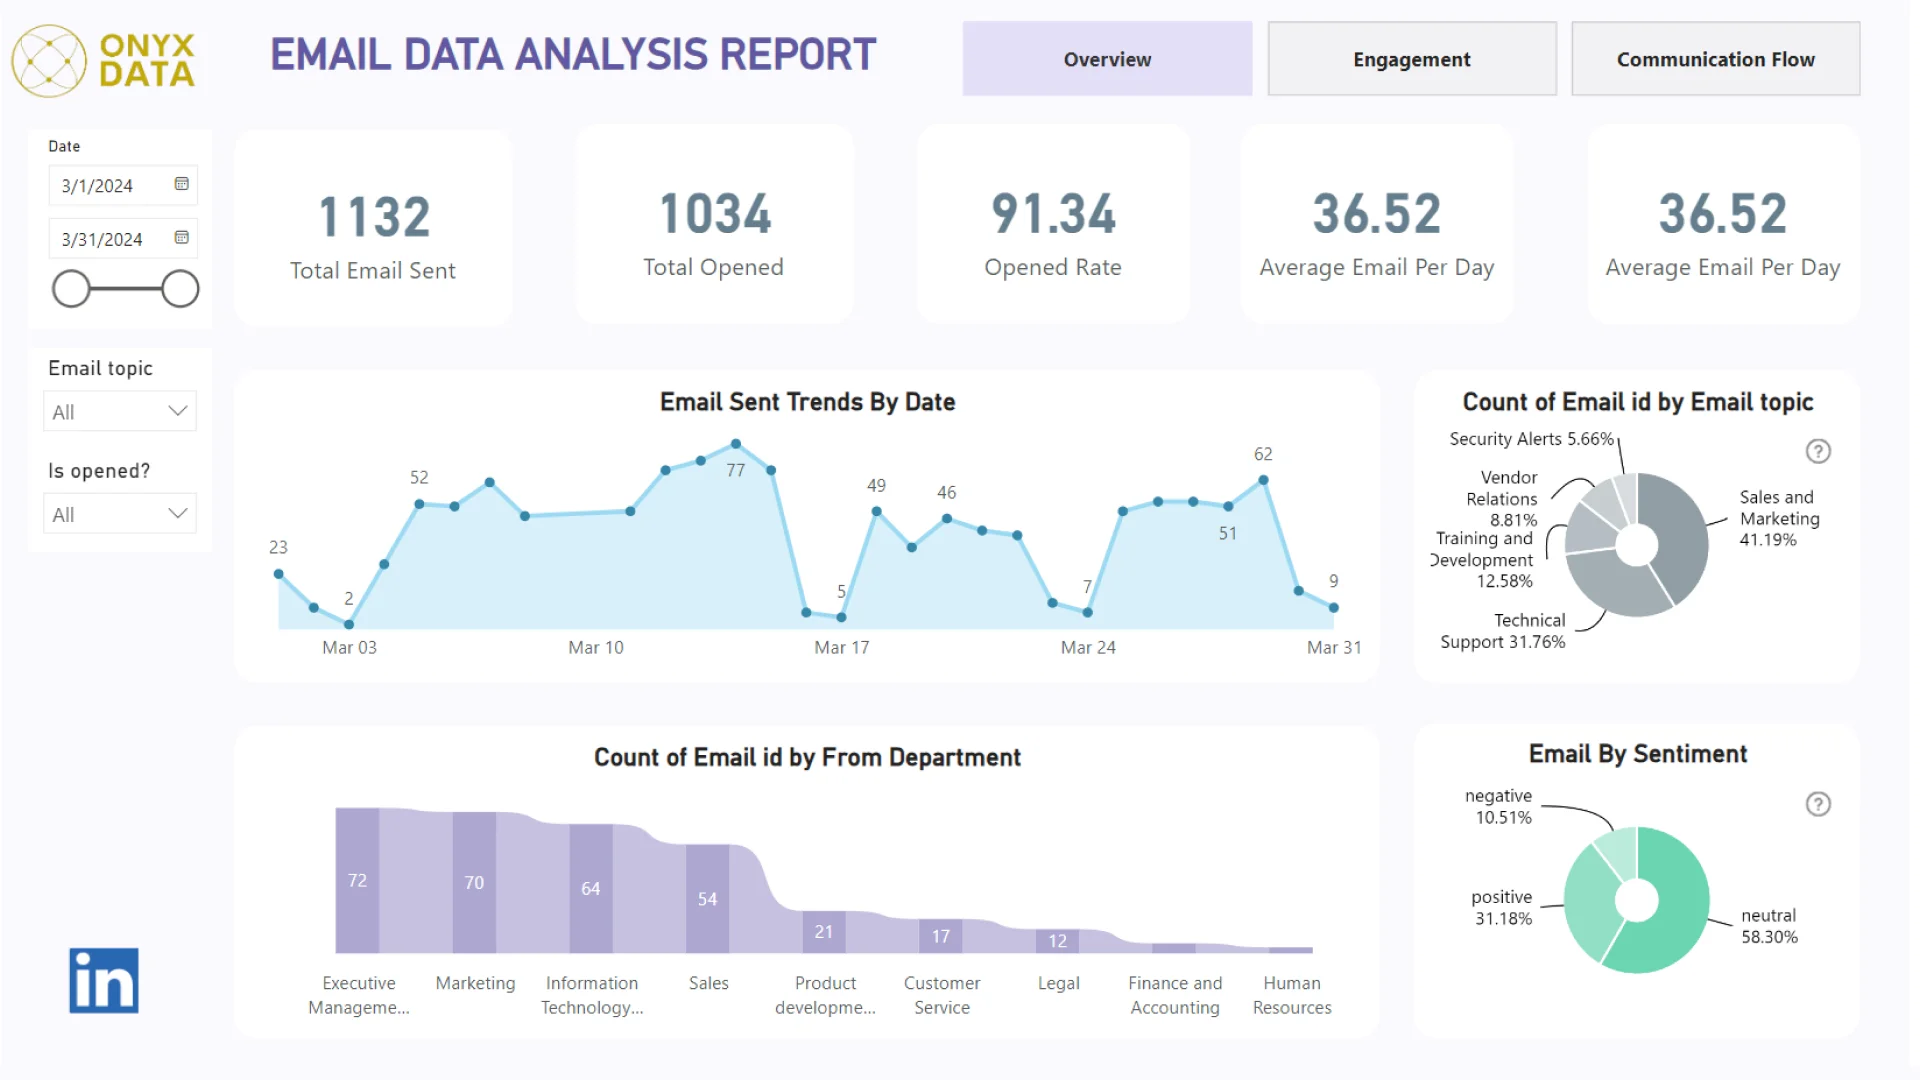Open the Communication Flow tab
Viewport: 1920px width, 1080px height.
point(1716,59)
